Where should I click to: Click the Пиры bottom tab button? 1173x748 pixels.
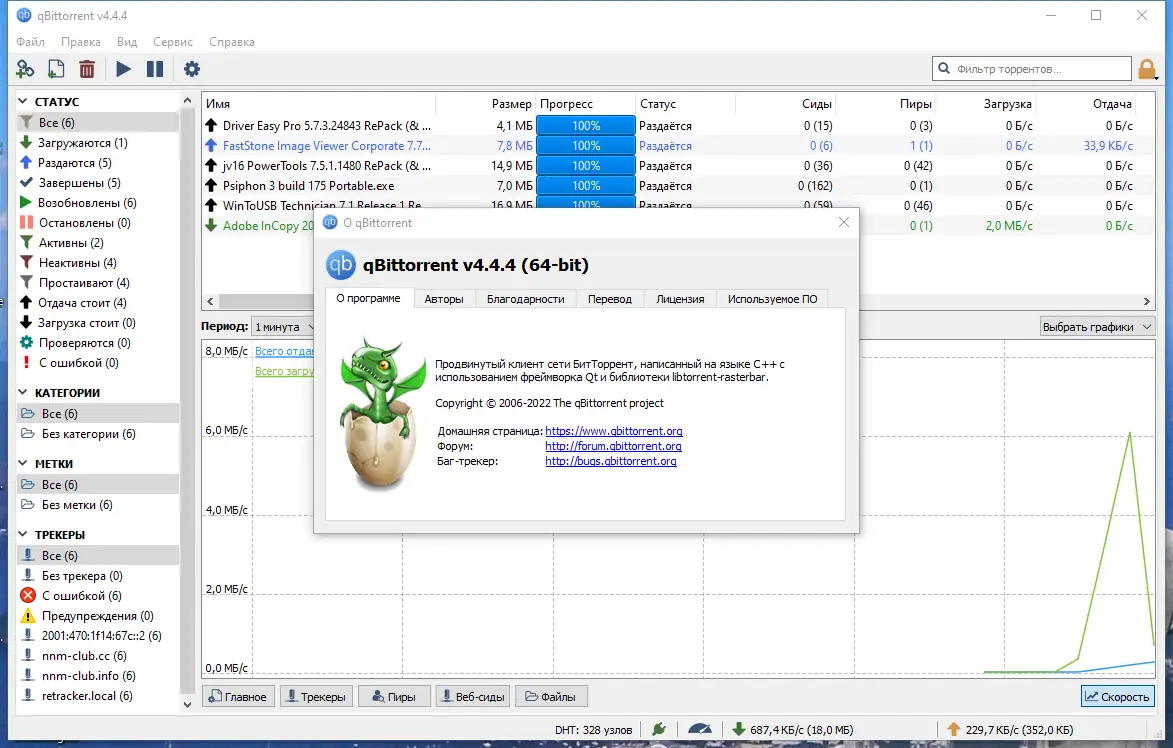[394, 696]
